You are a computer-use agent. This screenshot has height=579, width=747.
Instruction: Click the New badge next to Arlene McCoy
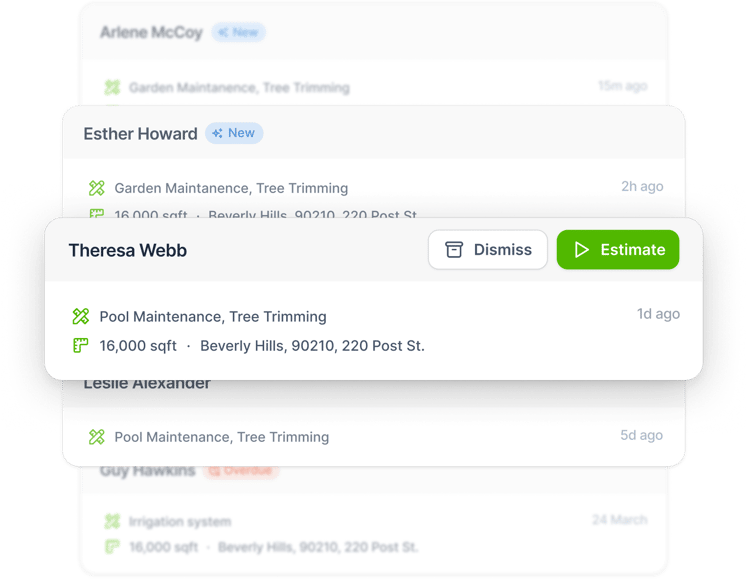(239, 32)
